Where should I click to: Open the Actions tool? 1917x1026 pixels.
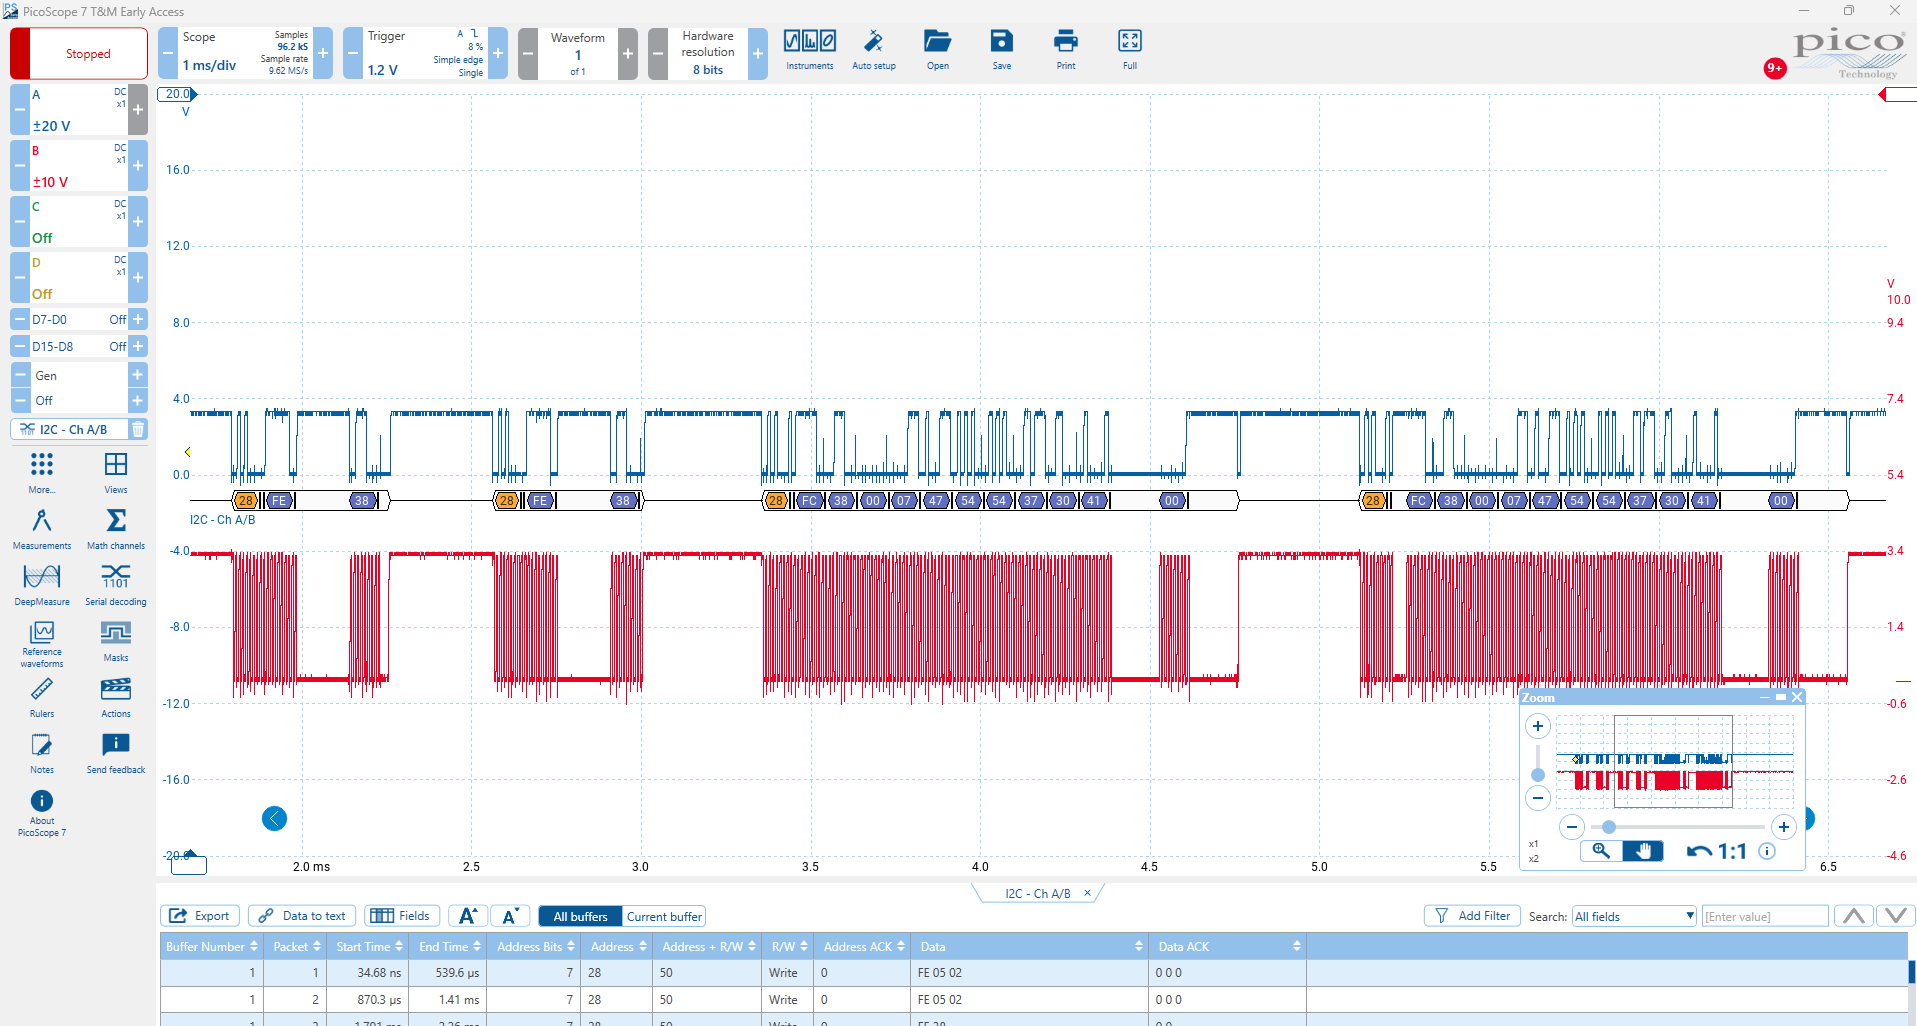pos(116,697)
